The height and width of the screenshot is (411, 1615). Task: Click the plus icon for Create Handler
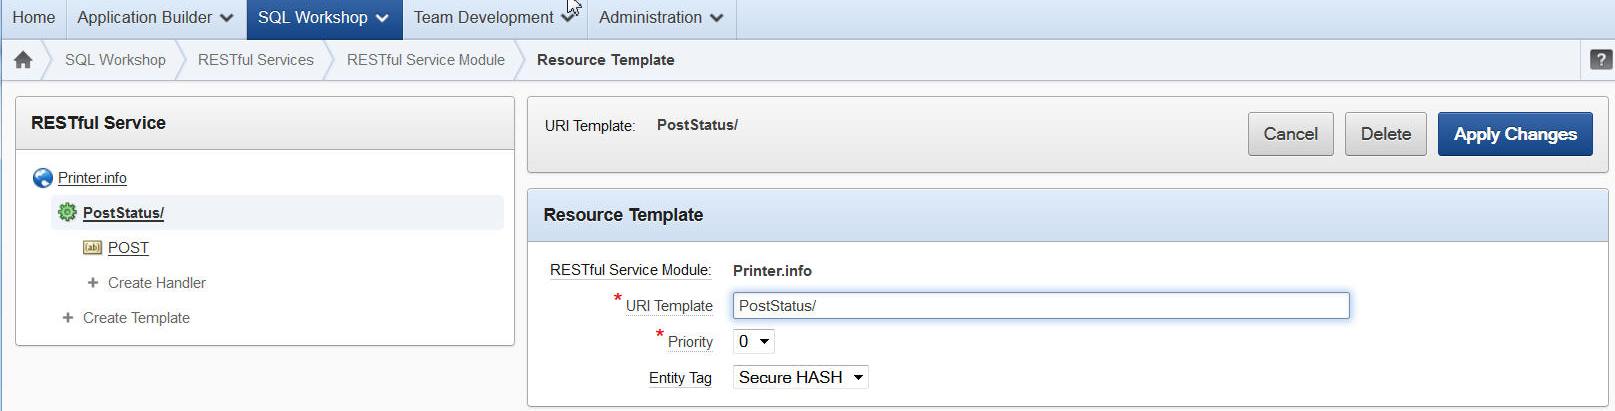pyautogui.click(x=93, y=283)
